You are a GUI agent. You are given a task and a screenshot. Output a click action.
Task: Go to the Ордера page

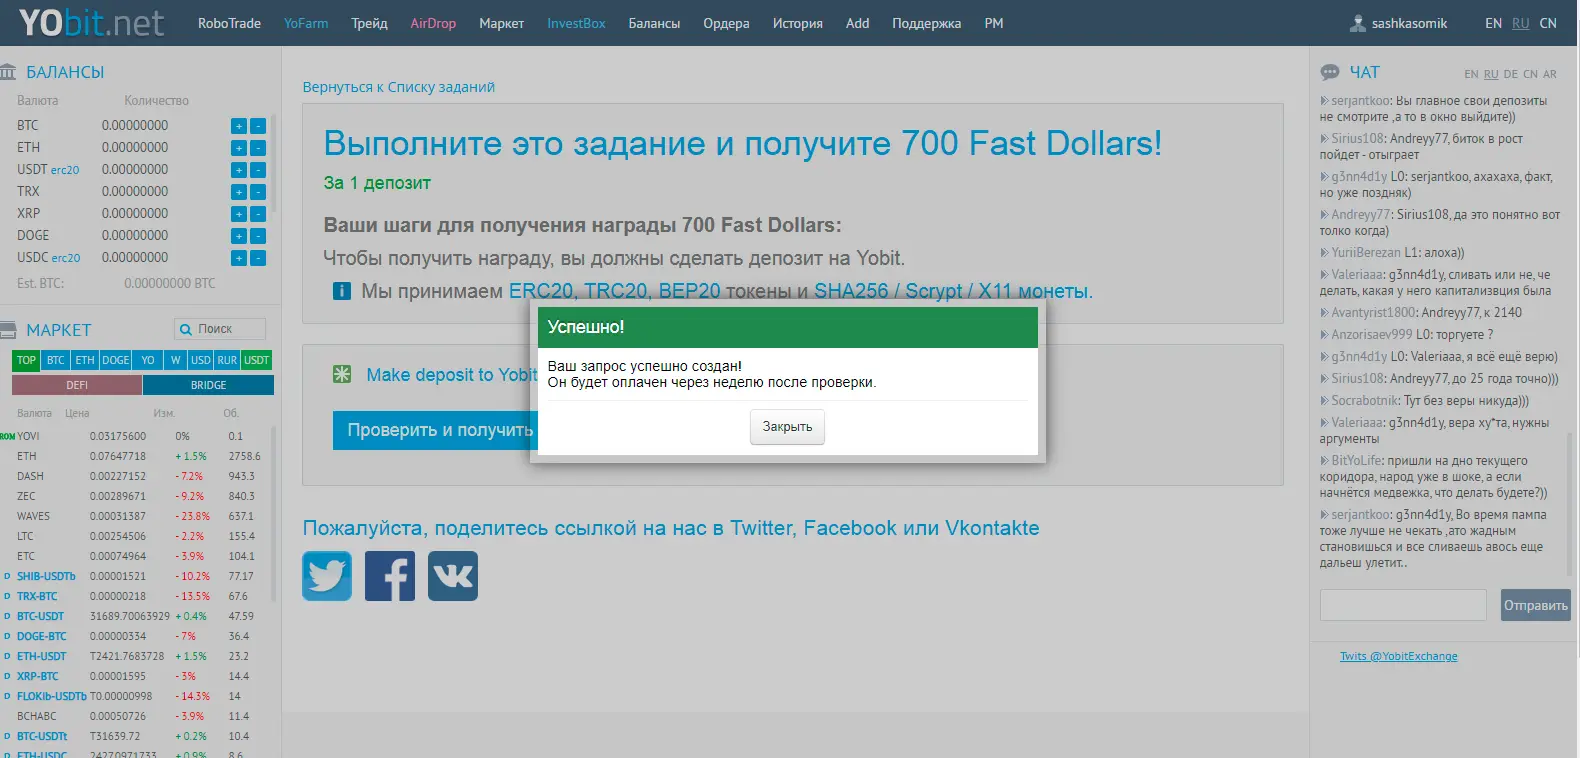coord(726,23)
